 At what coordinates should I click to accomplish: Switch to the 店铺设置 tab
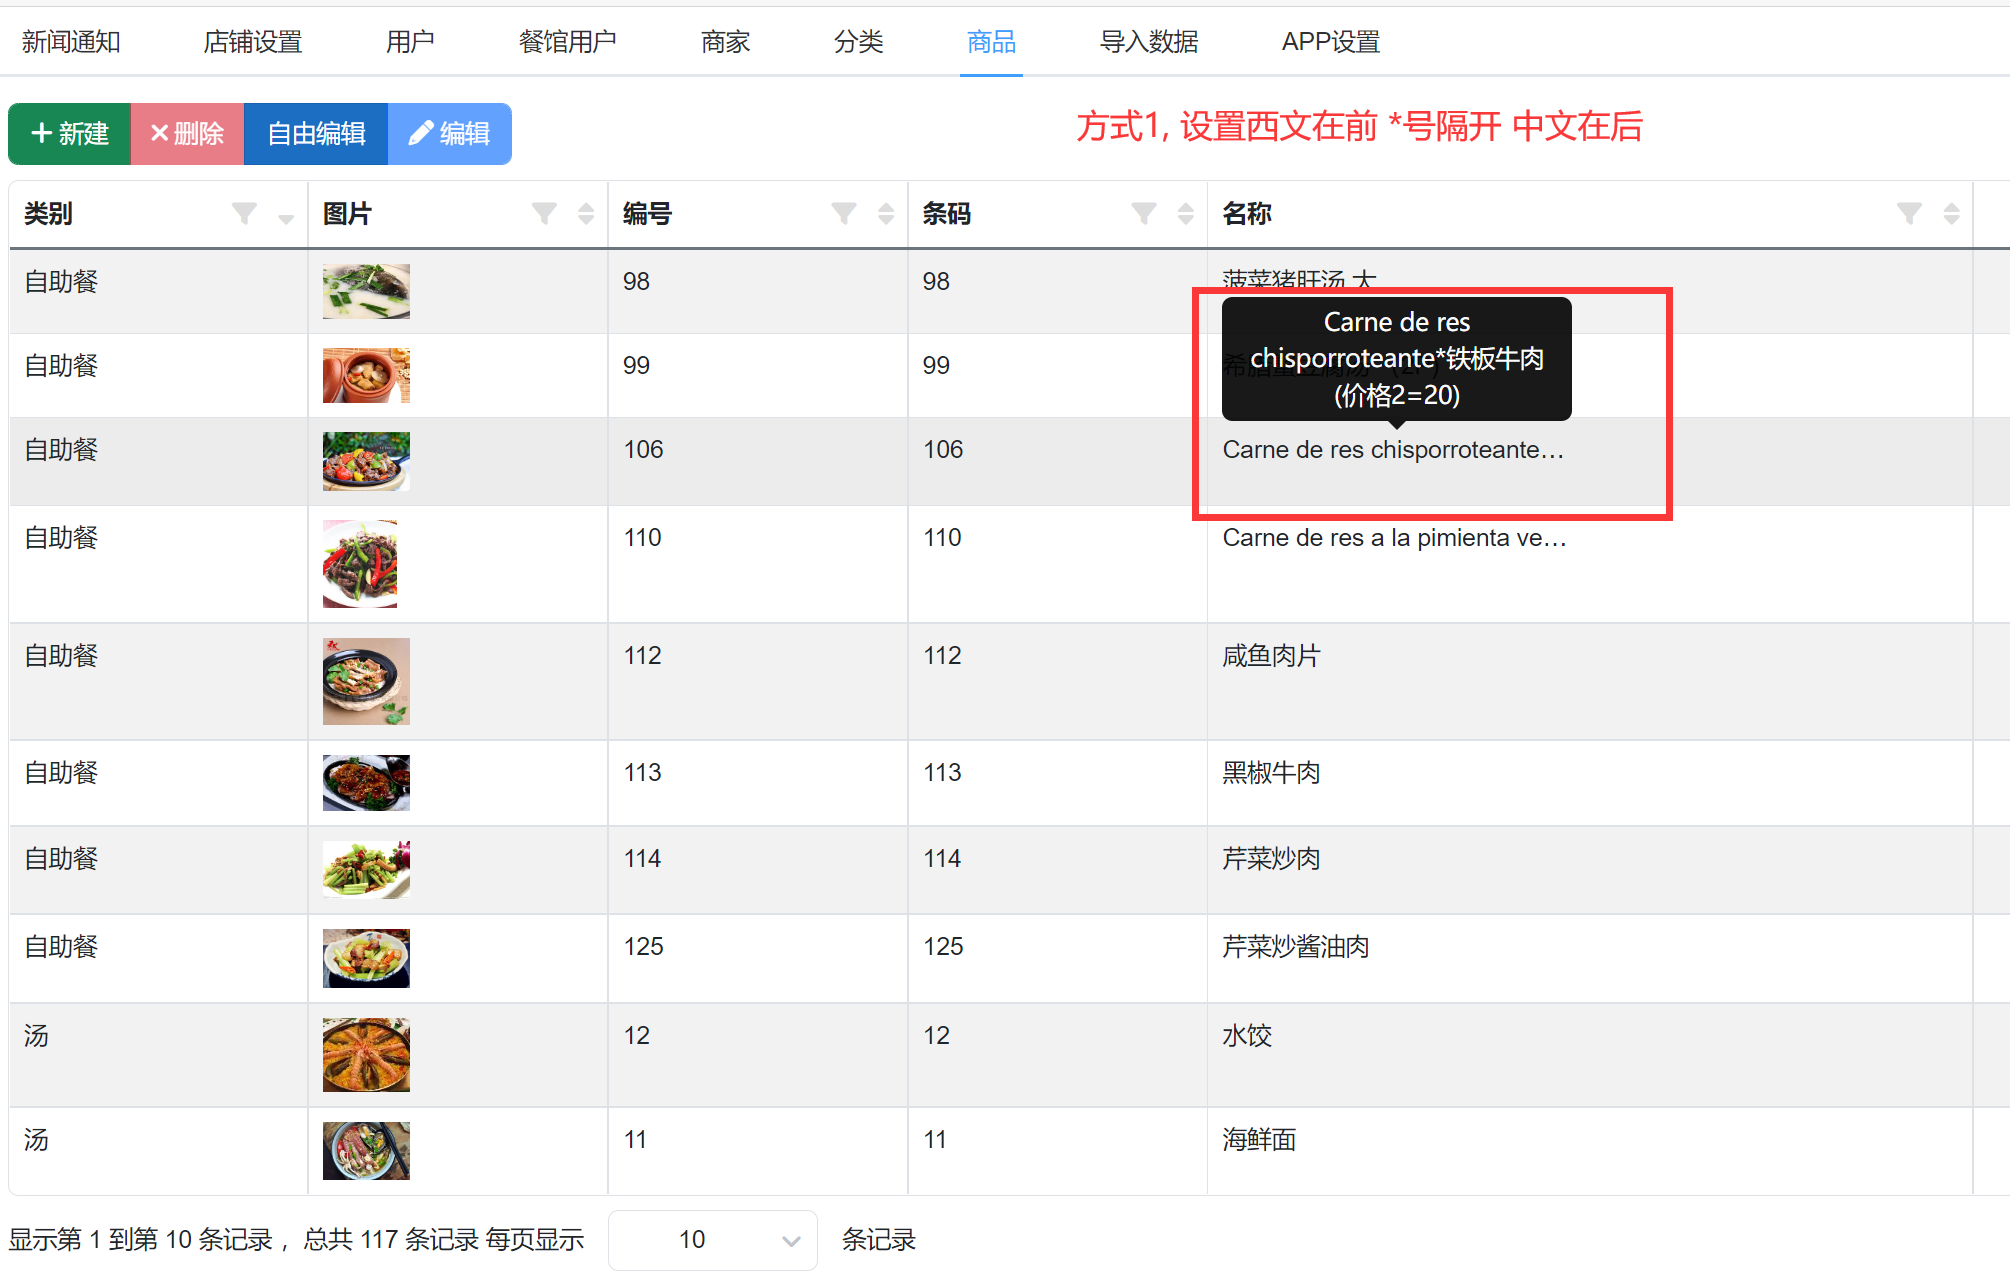click(253, 42)
